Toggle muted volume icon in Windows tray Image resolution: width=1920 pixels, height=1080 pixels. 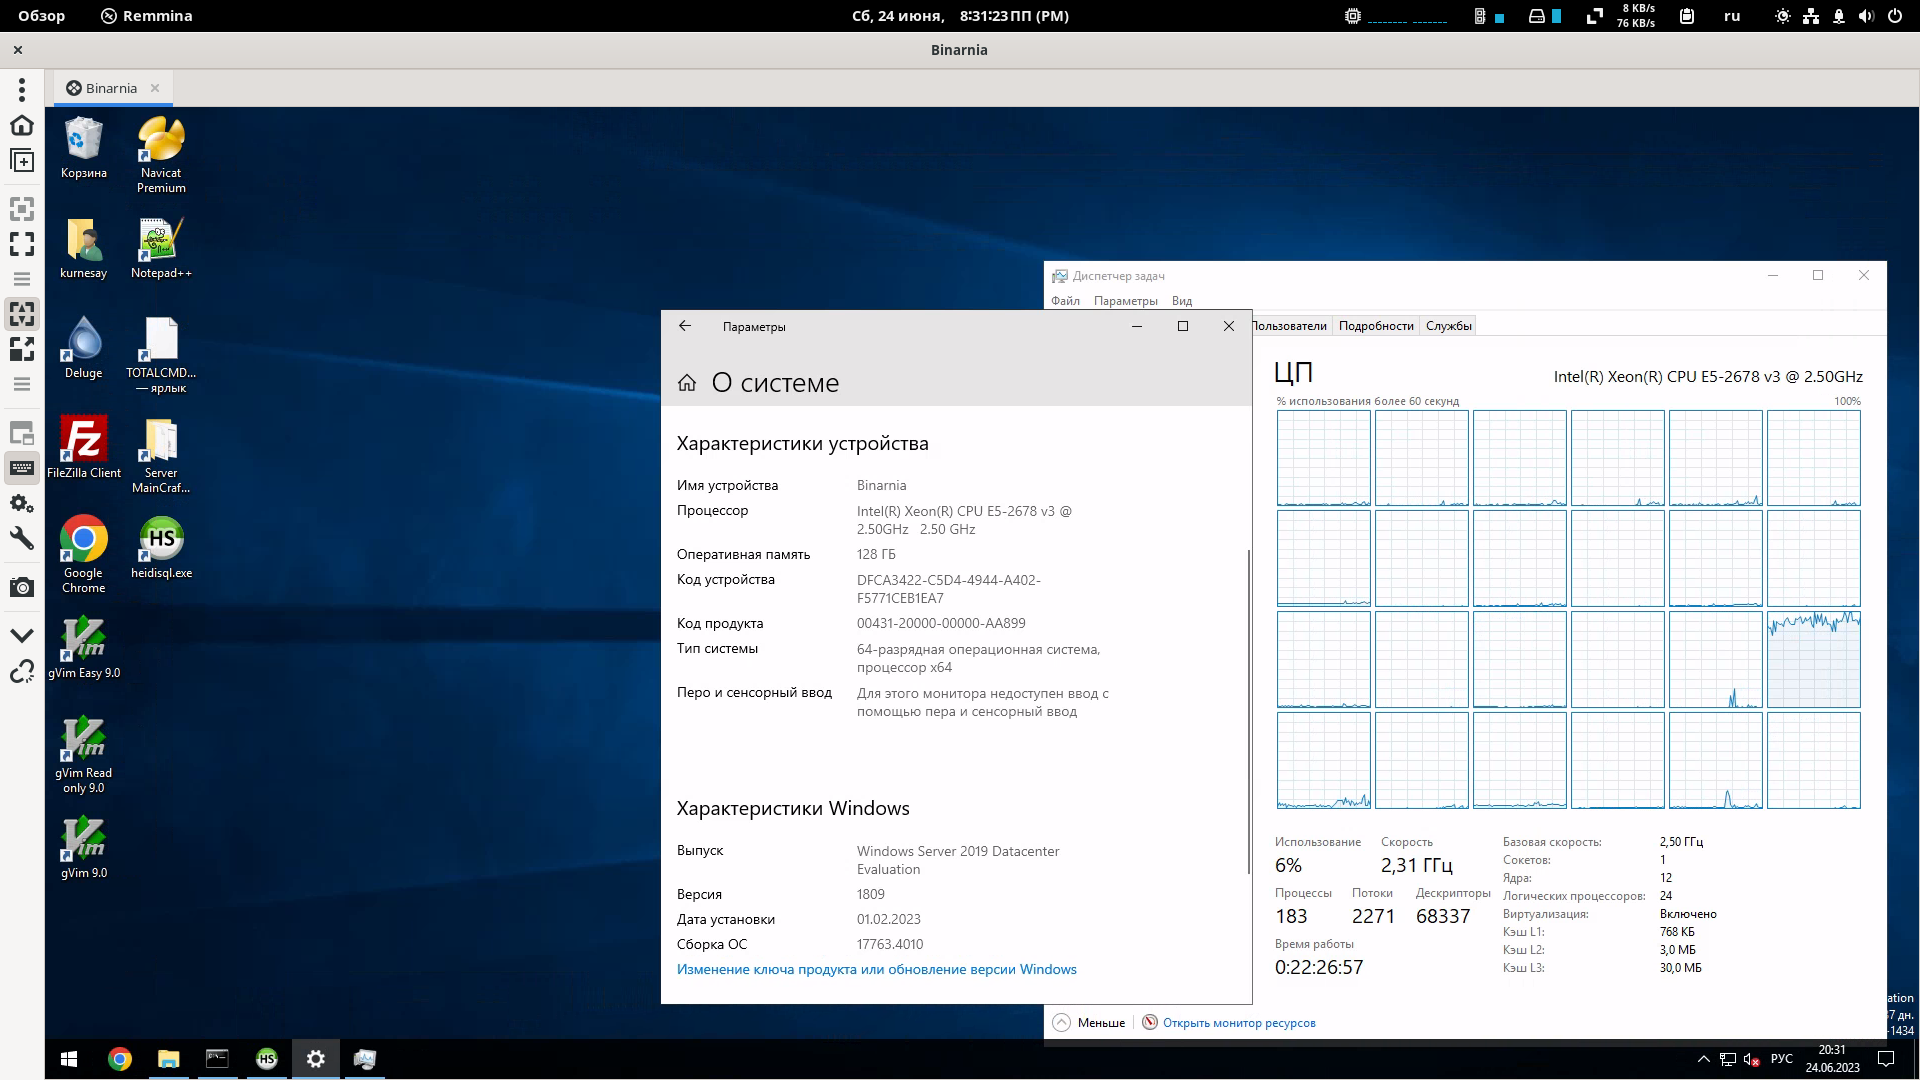click(x=1752, y=1059)
